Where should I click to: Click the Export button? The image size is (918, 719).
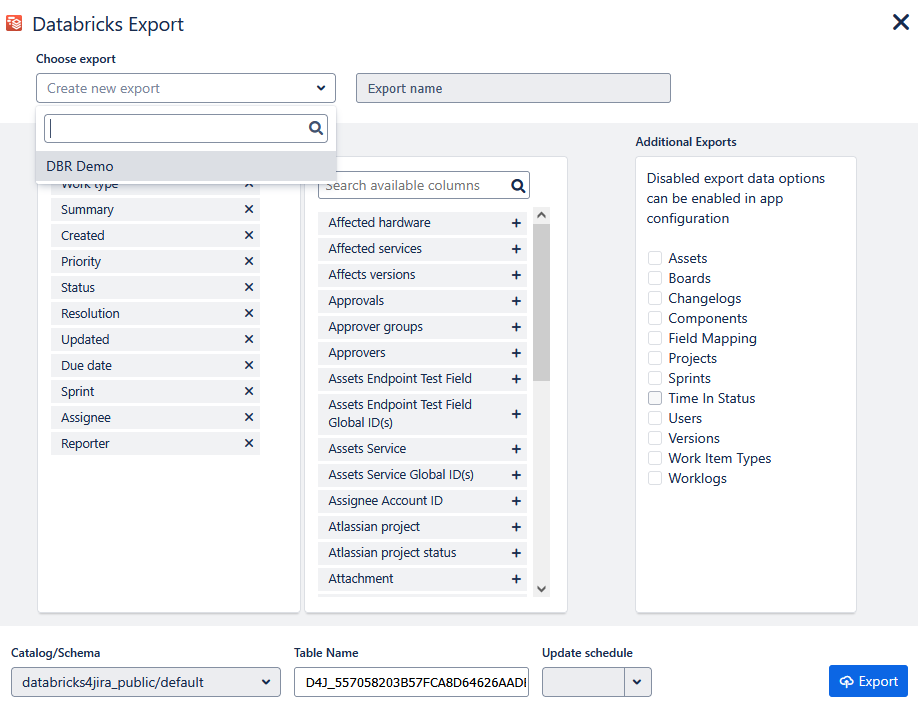[x=867, y=681]
